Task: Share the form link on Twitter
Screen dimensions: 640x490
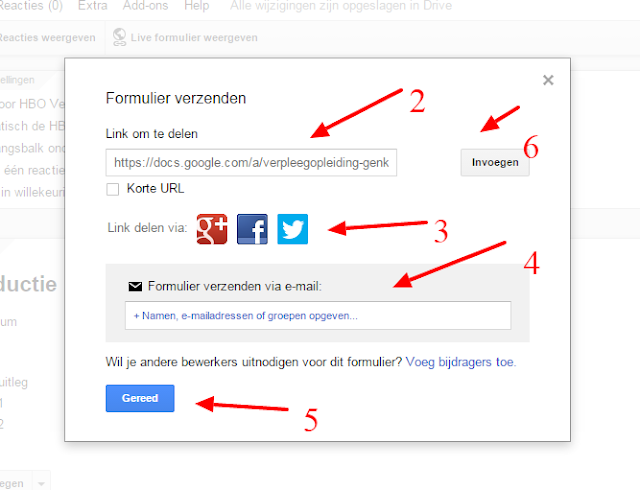Action: 293,229
